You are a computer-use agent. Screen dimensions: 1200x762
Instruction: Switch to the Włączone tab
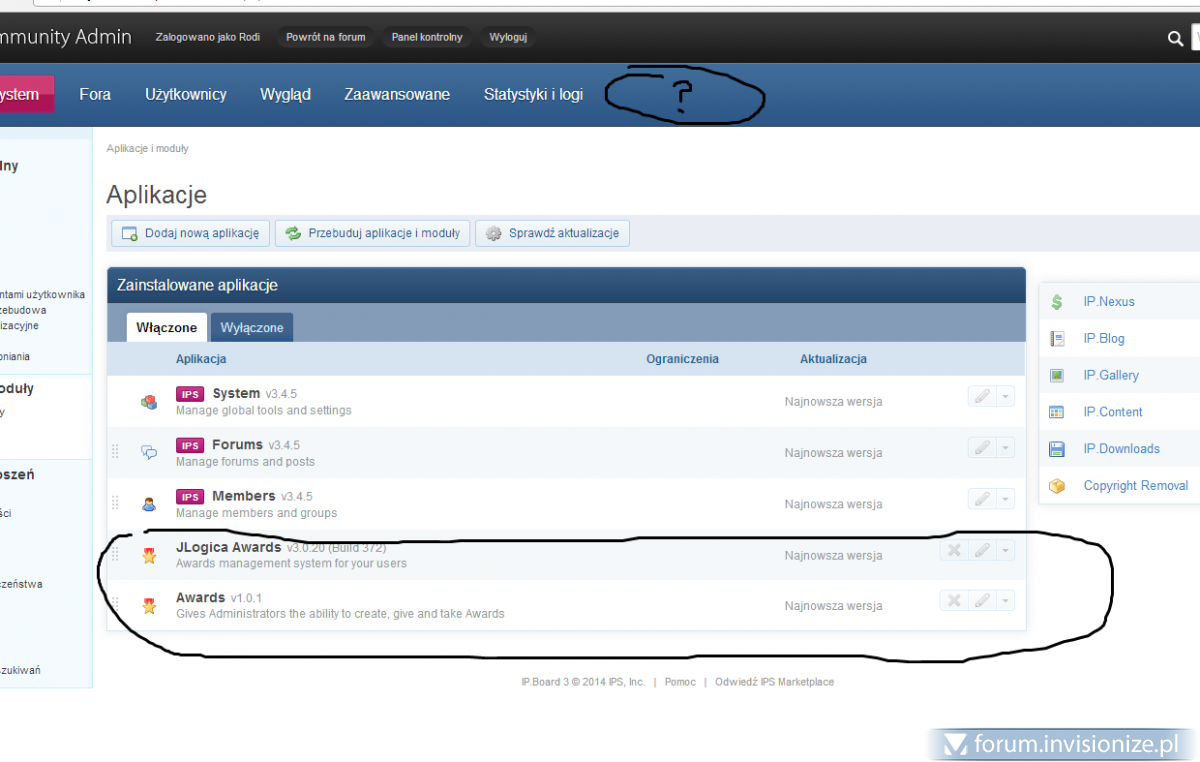167,327
